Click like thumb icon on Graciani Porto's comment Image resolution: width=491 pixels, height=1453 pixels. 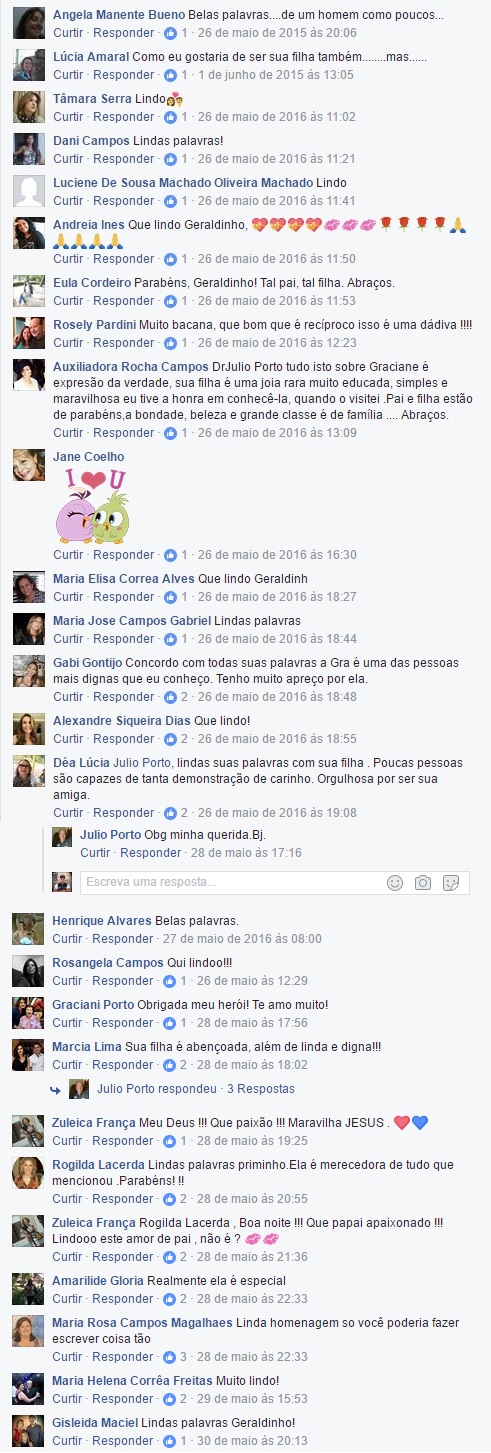170,1023
